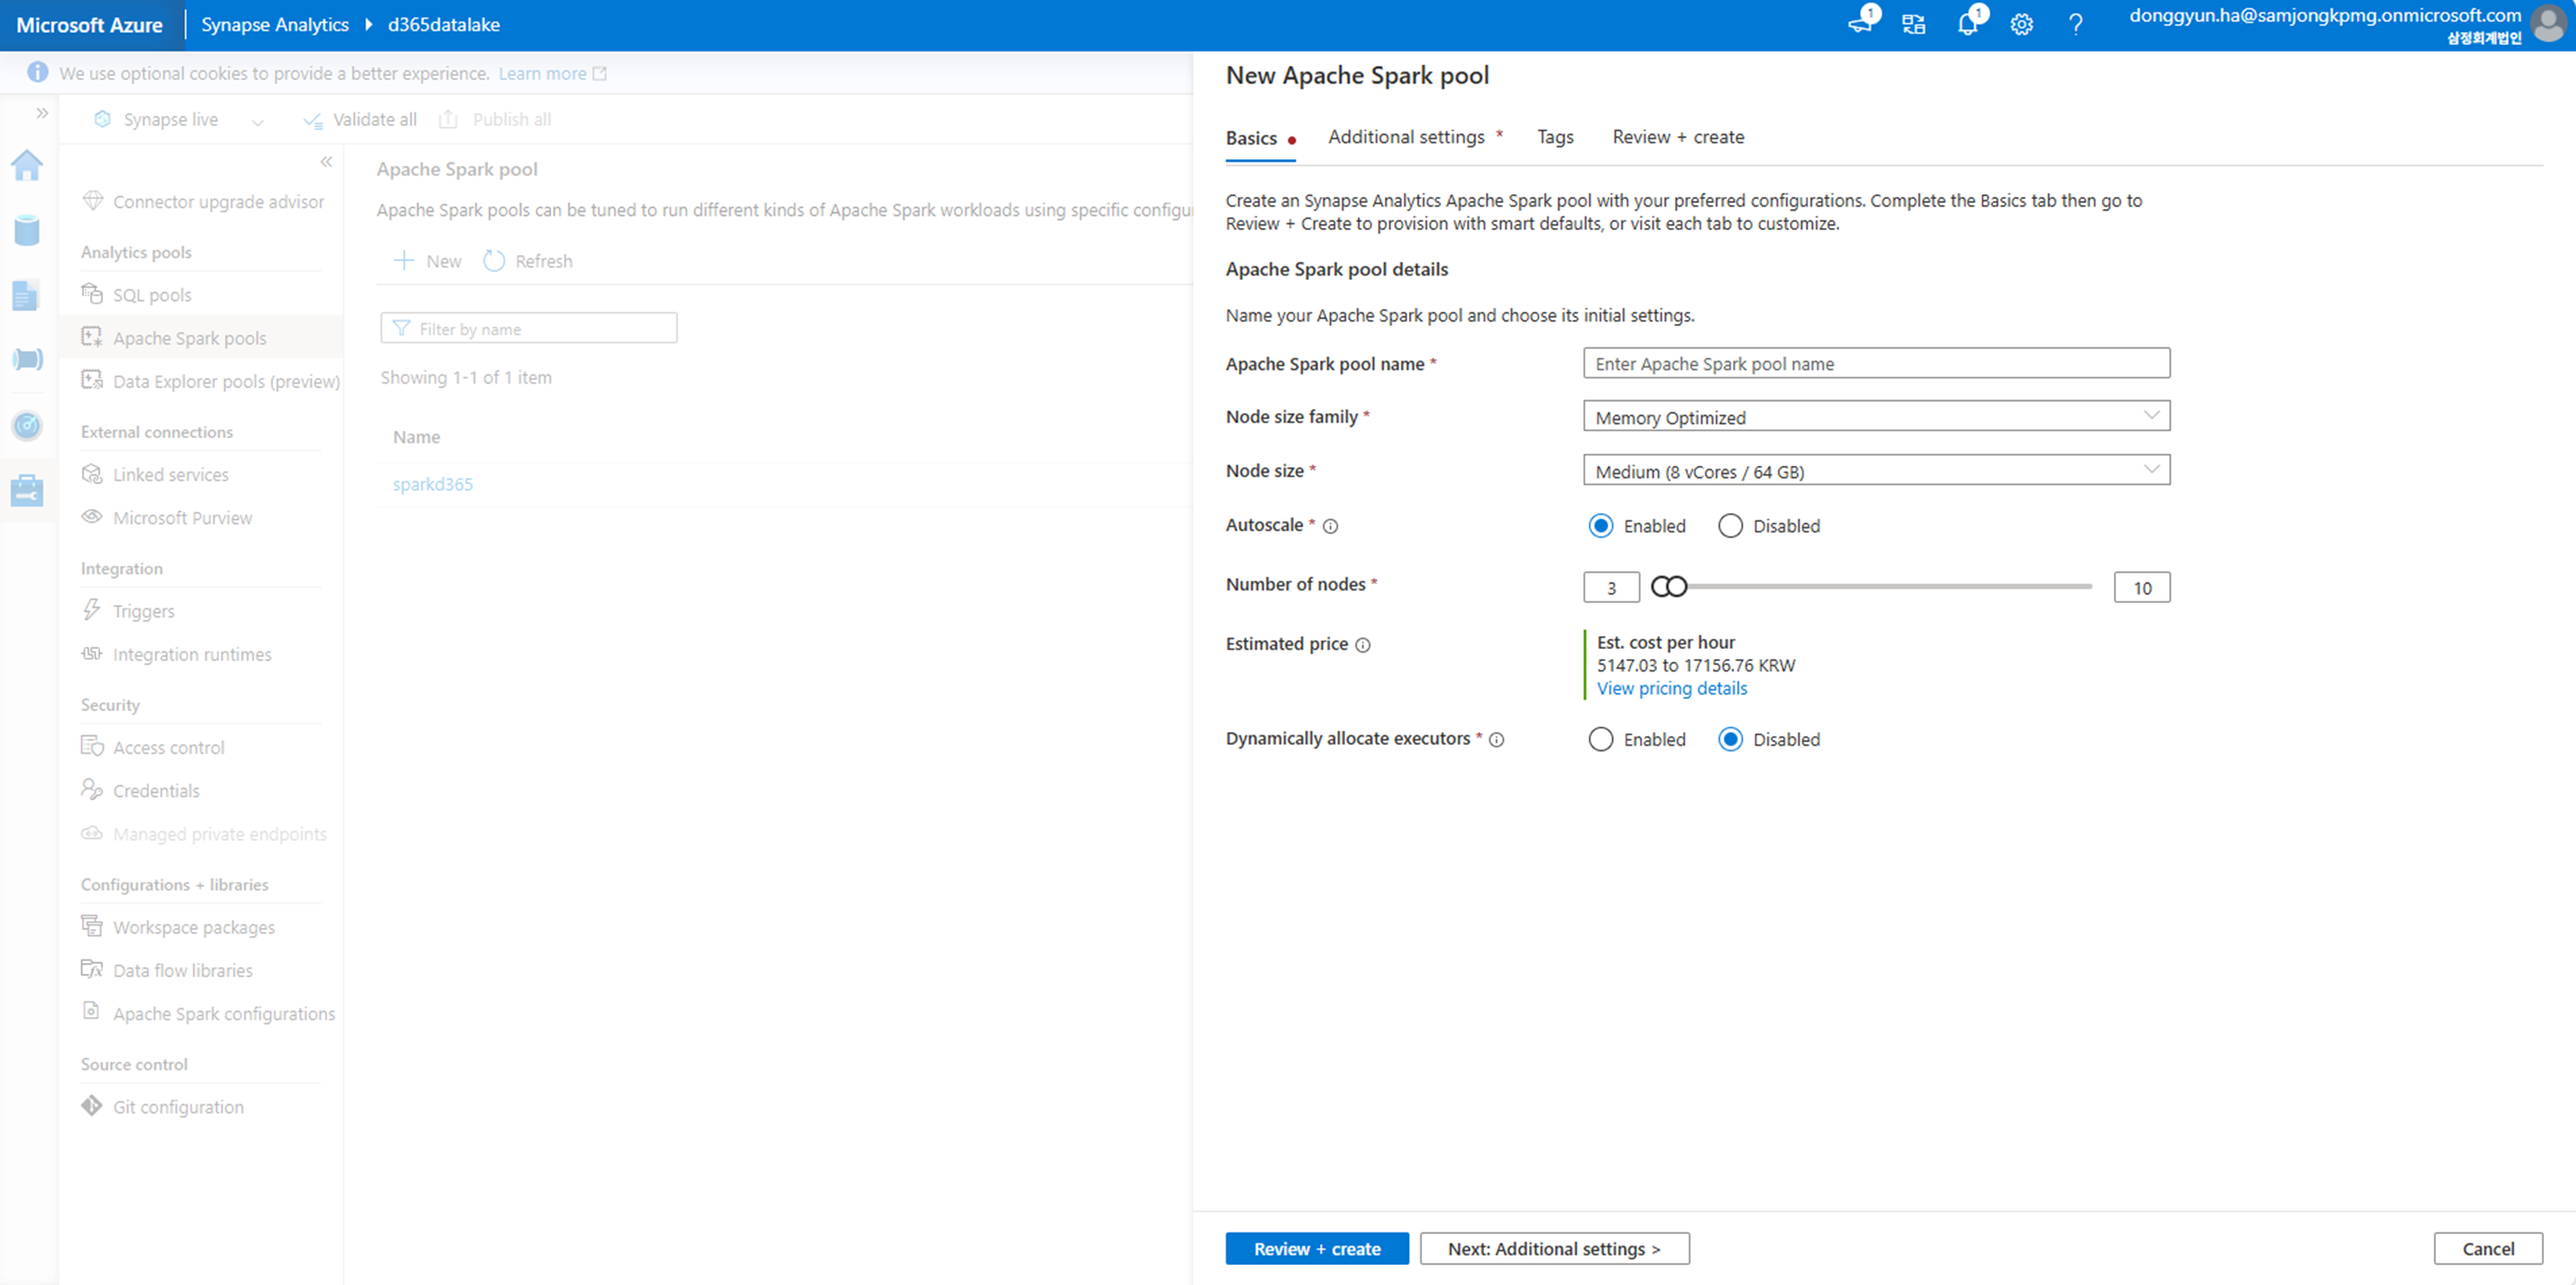Open the Integrate hub pipeline icon
Viewport: 2576px width, 1285px height.
coord(27,359)
